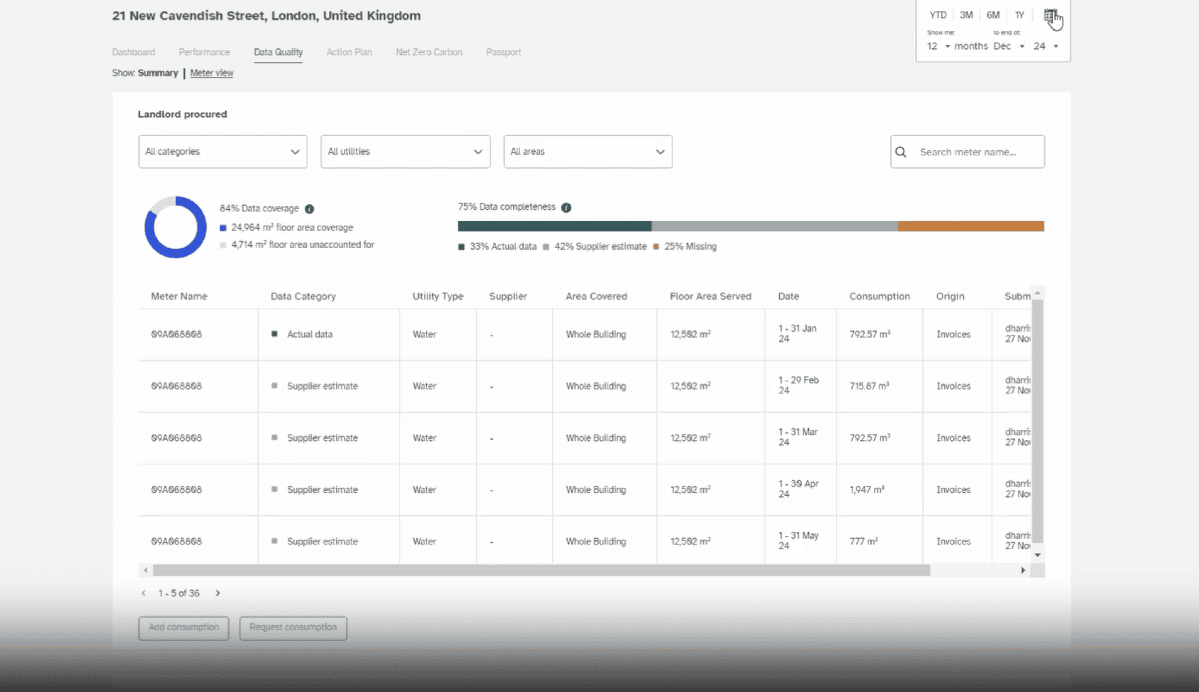Open the Dec end-month dropdown
The width and height of the screenshot is (1199, 692).
1009,46
